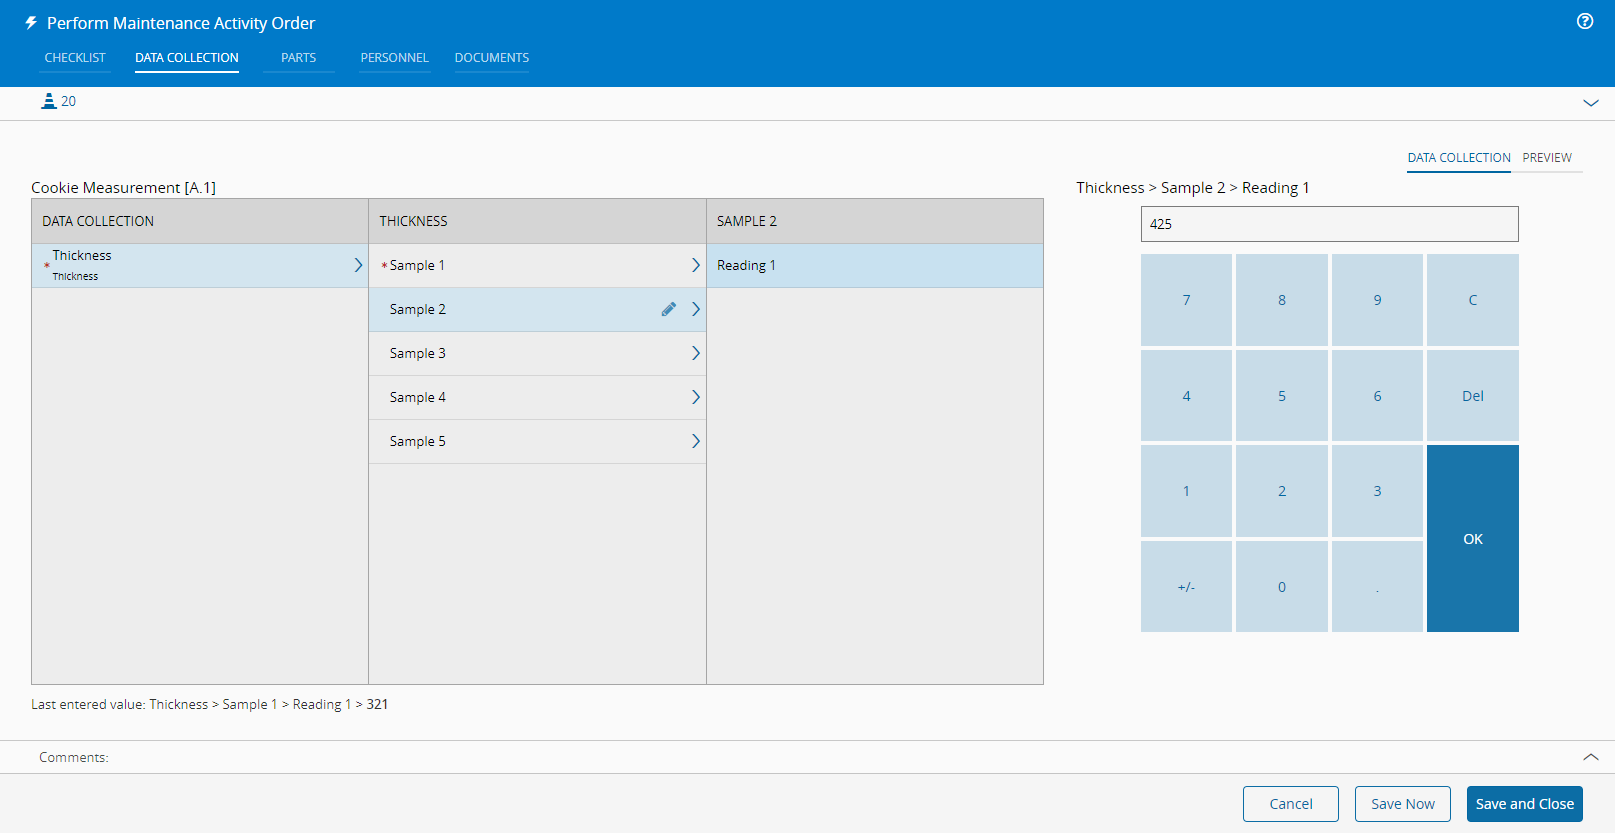Switch to the Preview tab
The height and width of the screenshot is (833, 1615).
[x=1546, y=158]
